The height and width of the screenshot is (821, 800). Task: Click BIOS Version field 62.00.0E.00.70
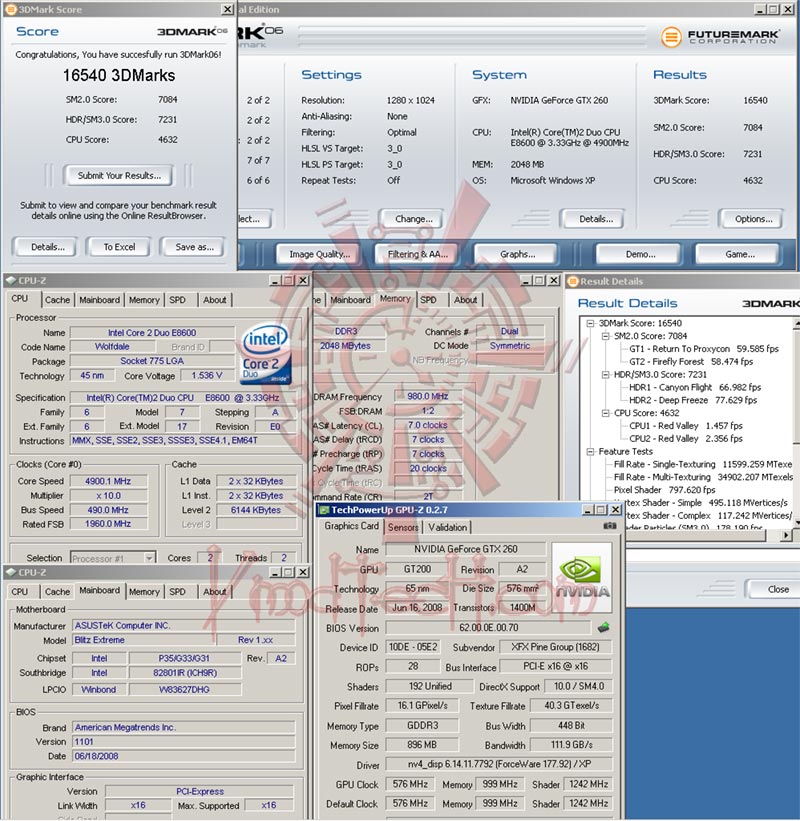488,627
